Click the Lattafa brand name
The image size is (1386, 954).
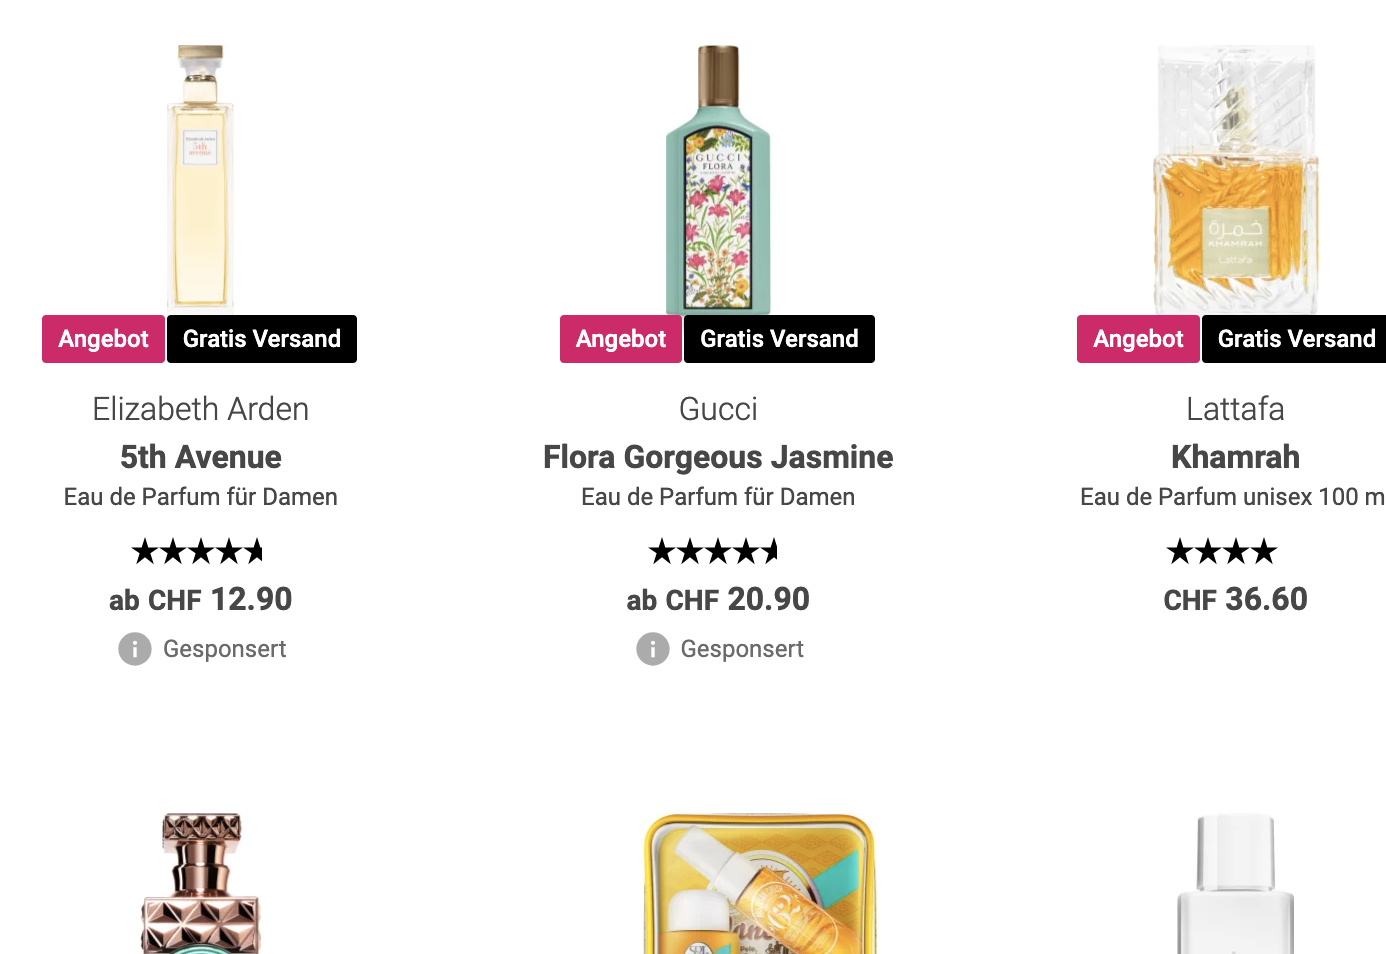[x=1235, y=409]
